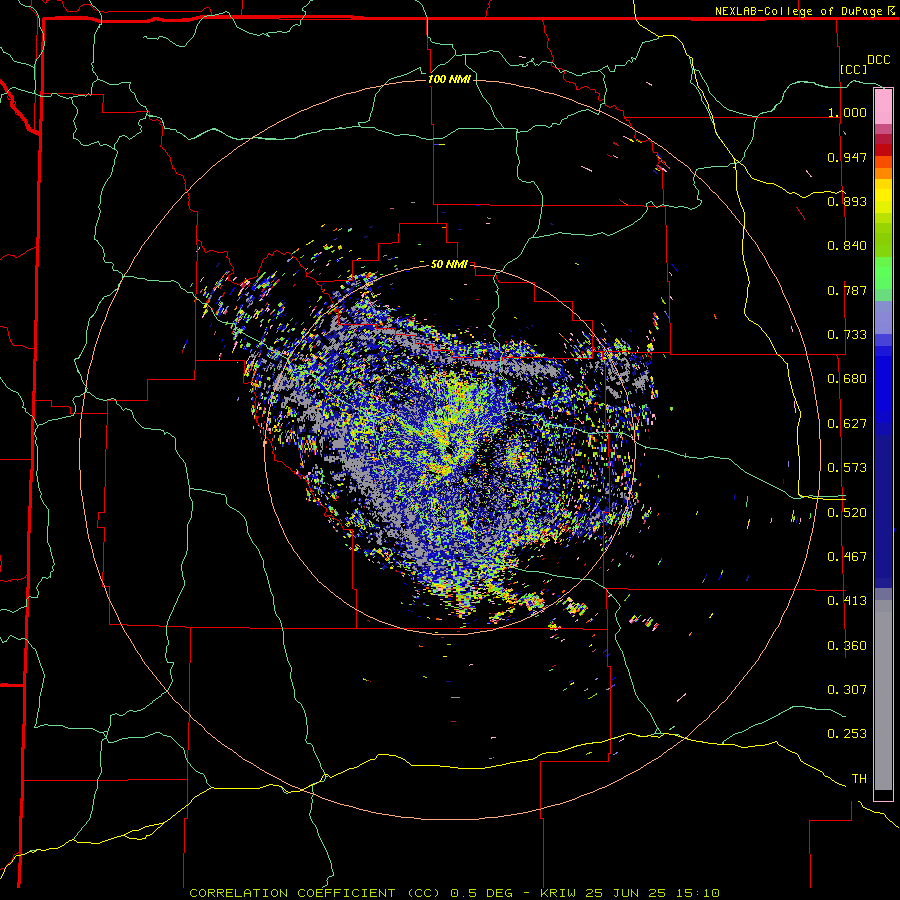Select the 0.680 legend value

[847, 379]
